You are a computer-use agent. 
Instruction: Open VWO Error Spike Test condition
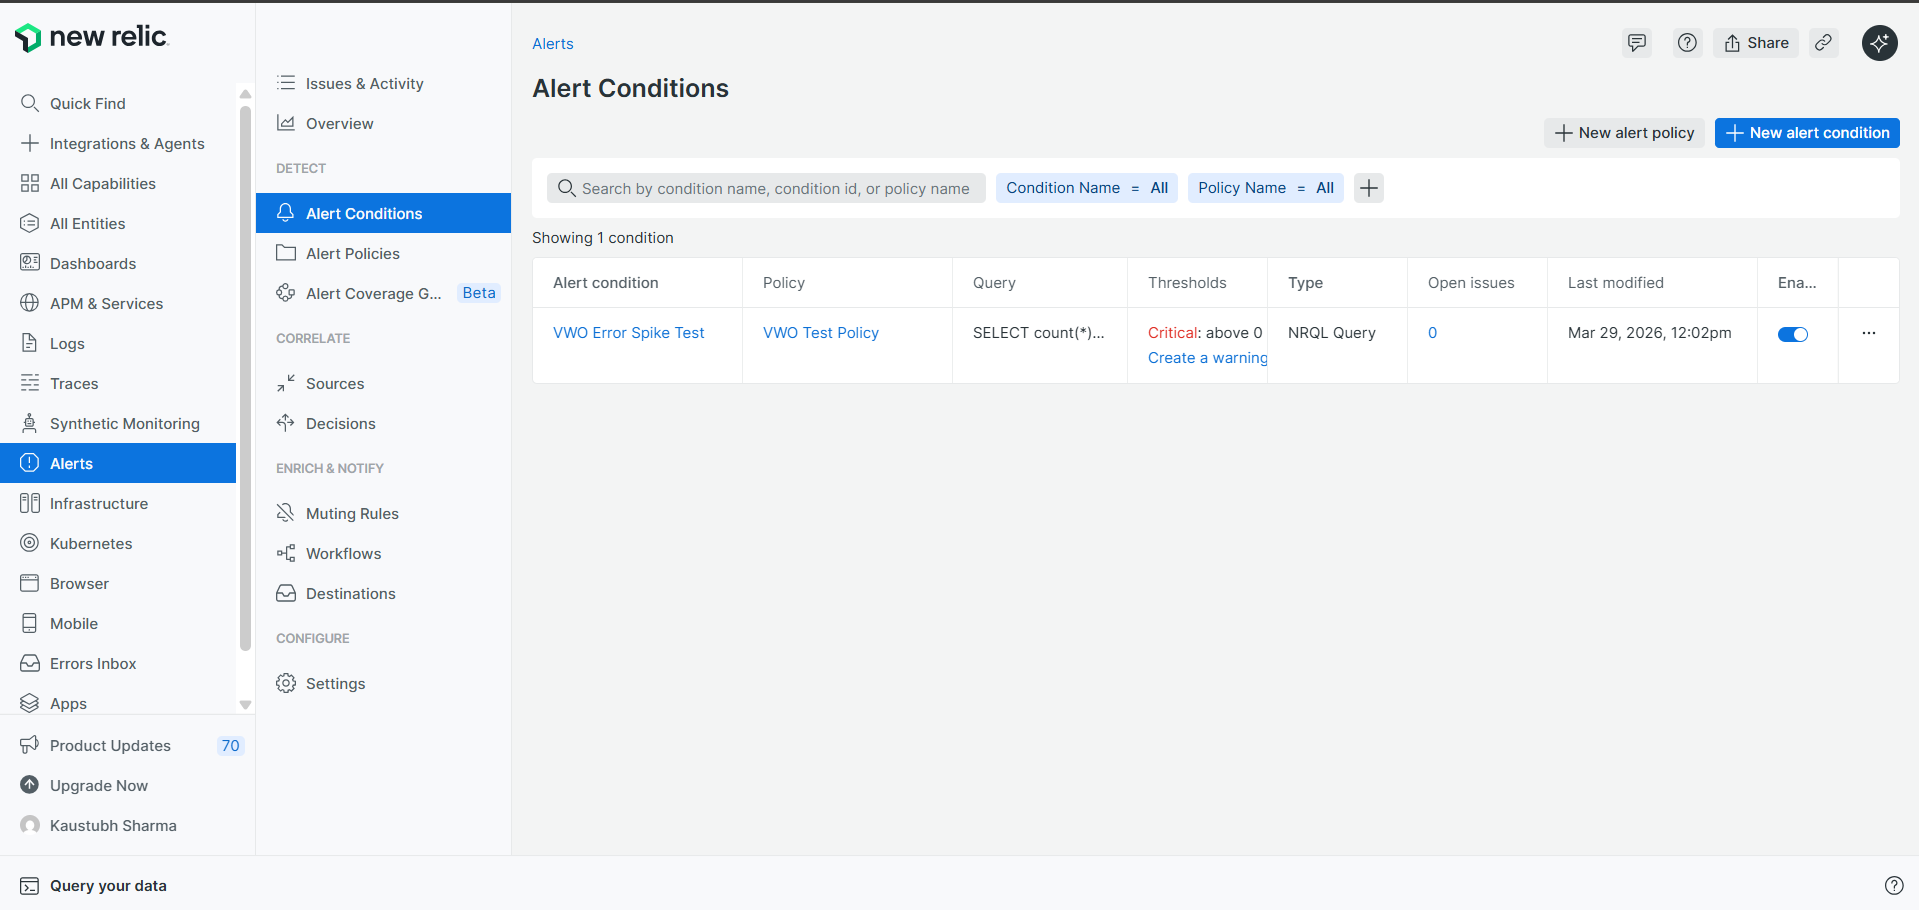click(628, 333)
